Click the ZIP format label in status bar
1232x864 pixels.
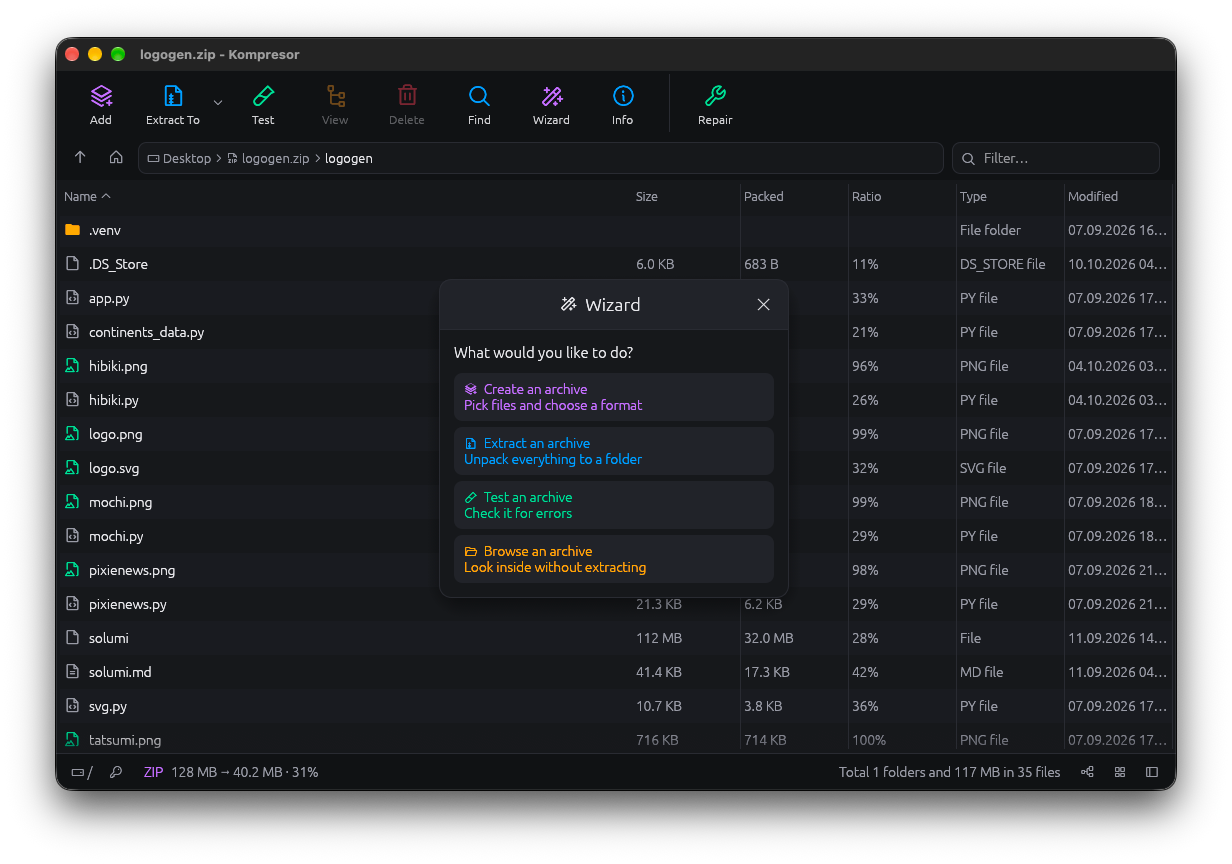click(x=153, y=772)
